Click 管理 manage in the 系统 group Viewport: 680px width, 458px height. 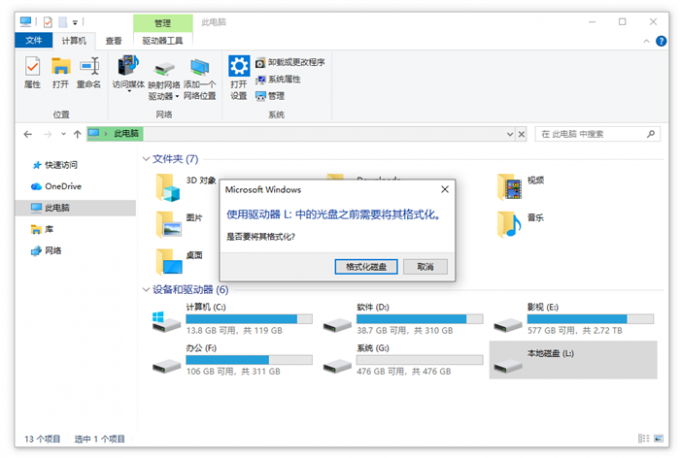click(x=270, y=96)
